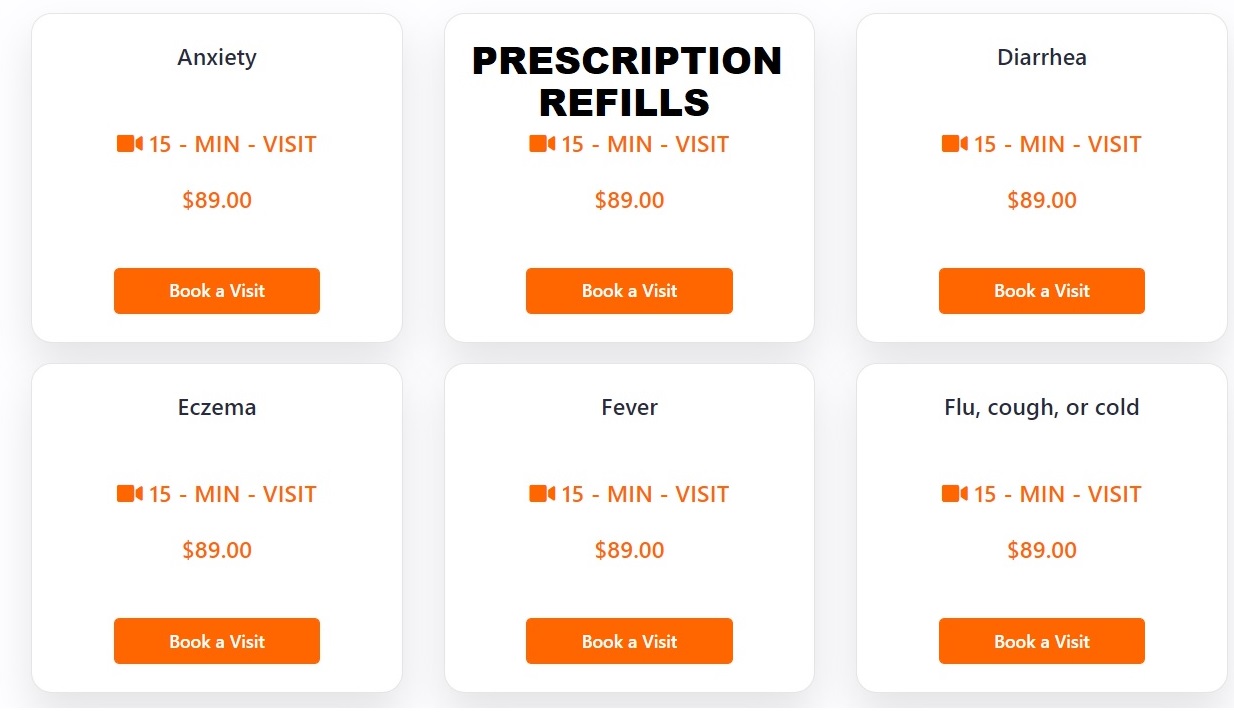Click the $89.00 price in Fever card
The height and width of the screenshot is (712, 1234).
(629, 550)
